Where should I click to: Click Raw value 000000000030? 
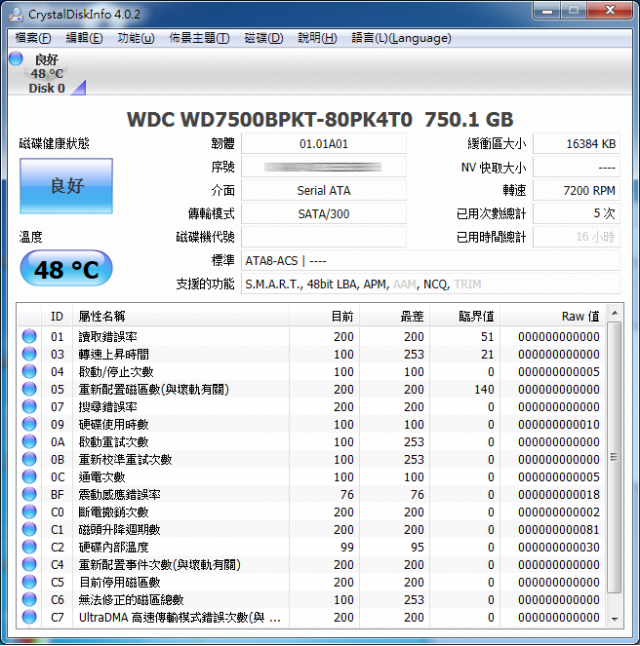point(558,547)
